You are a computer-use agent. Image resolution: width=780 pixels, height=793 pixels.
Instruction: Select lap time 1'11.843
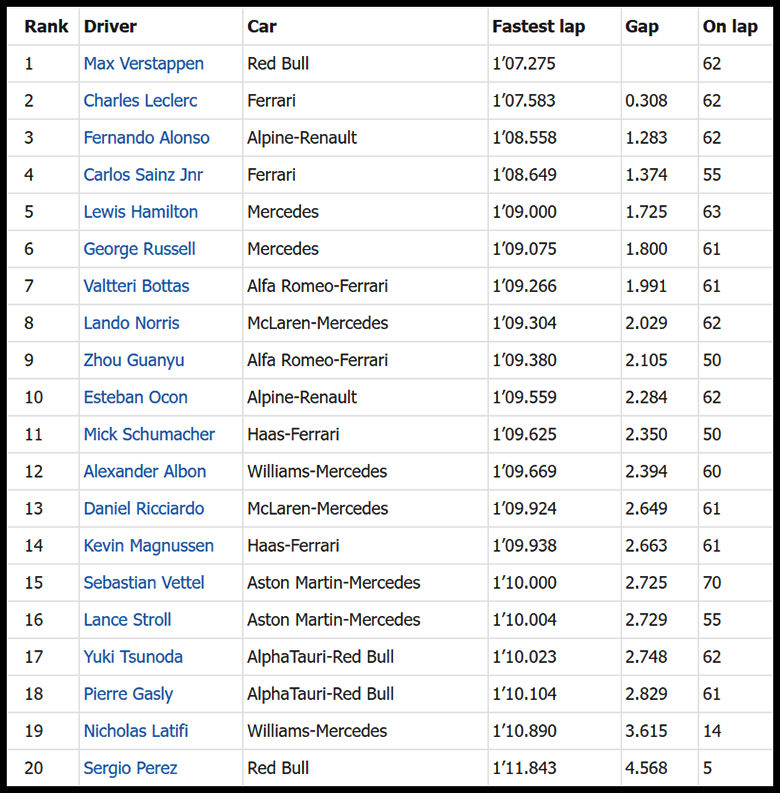click(x=525, y=768)
